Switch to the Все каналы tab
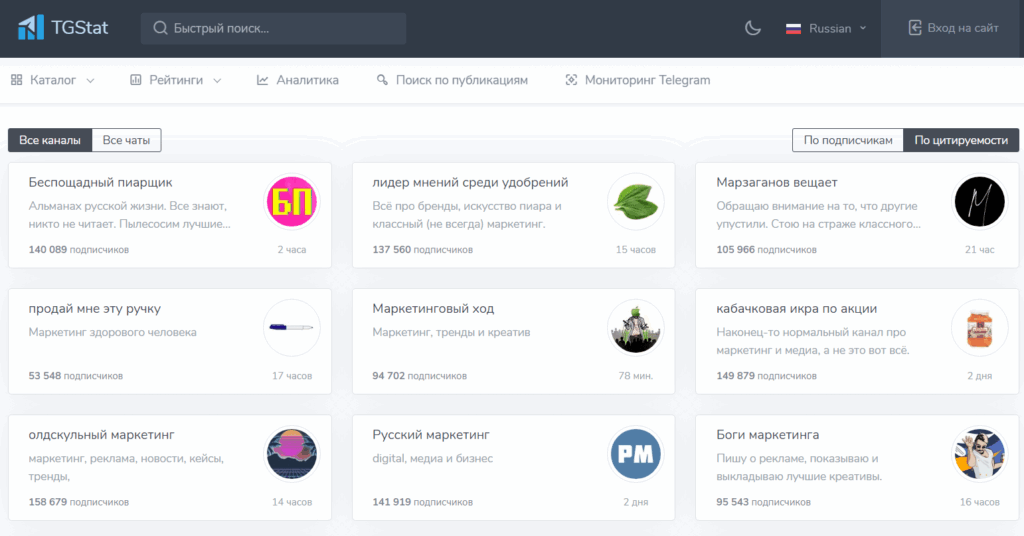 [x=50, y=140]
